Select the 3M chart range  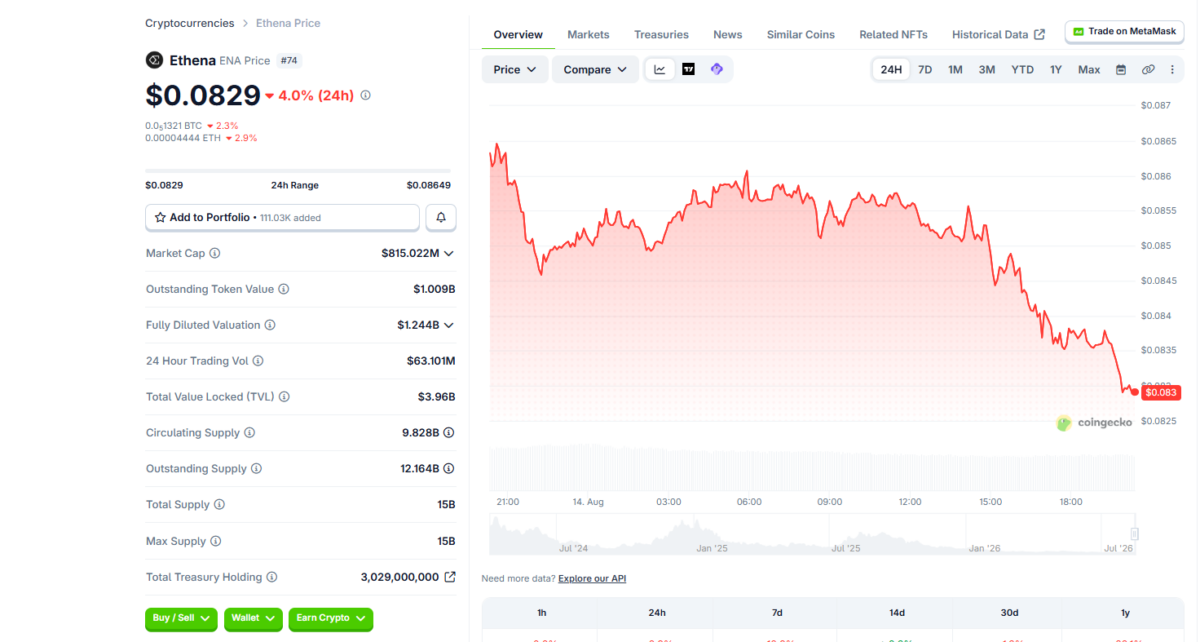pos(987,69)
